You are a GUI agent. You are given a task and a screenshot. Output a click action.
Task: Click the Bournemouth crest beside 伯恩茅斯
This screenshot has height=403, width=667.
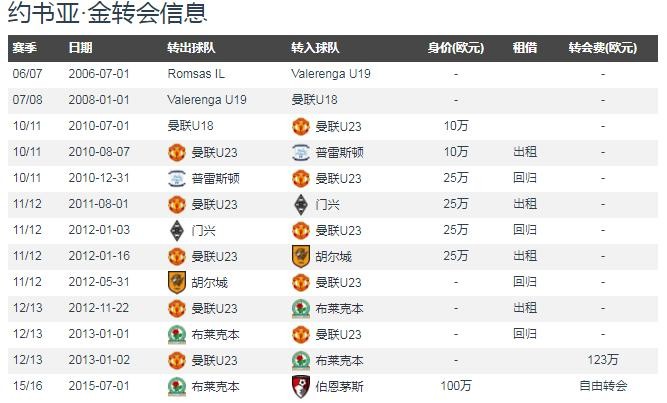(x=301, y=386)
